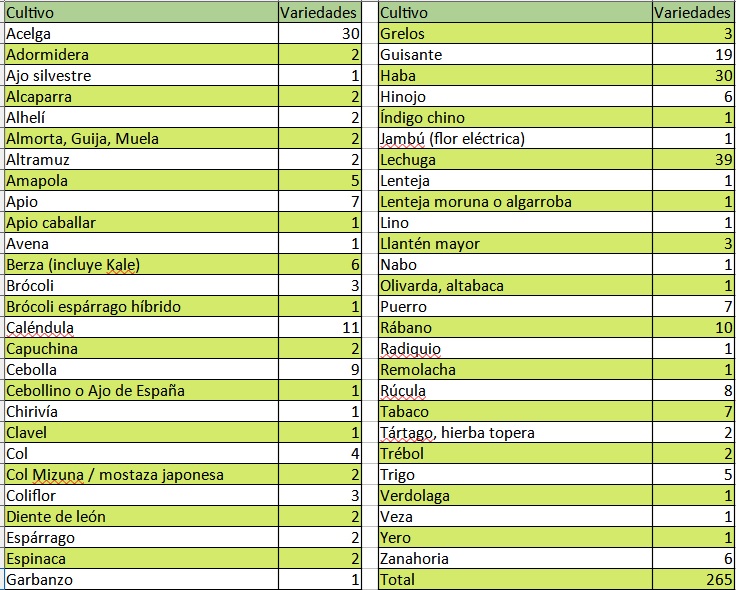The height and width of the screenshot is (590, 736).
Task: Select the Garbanzo cell
Action: coord(142,580)
